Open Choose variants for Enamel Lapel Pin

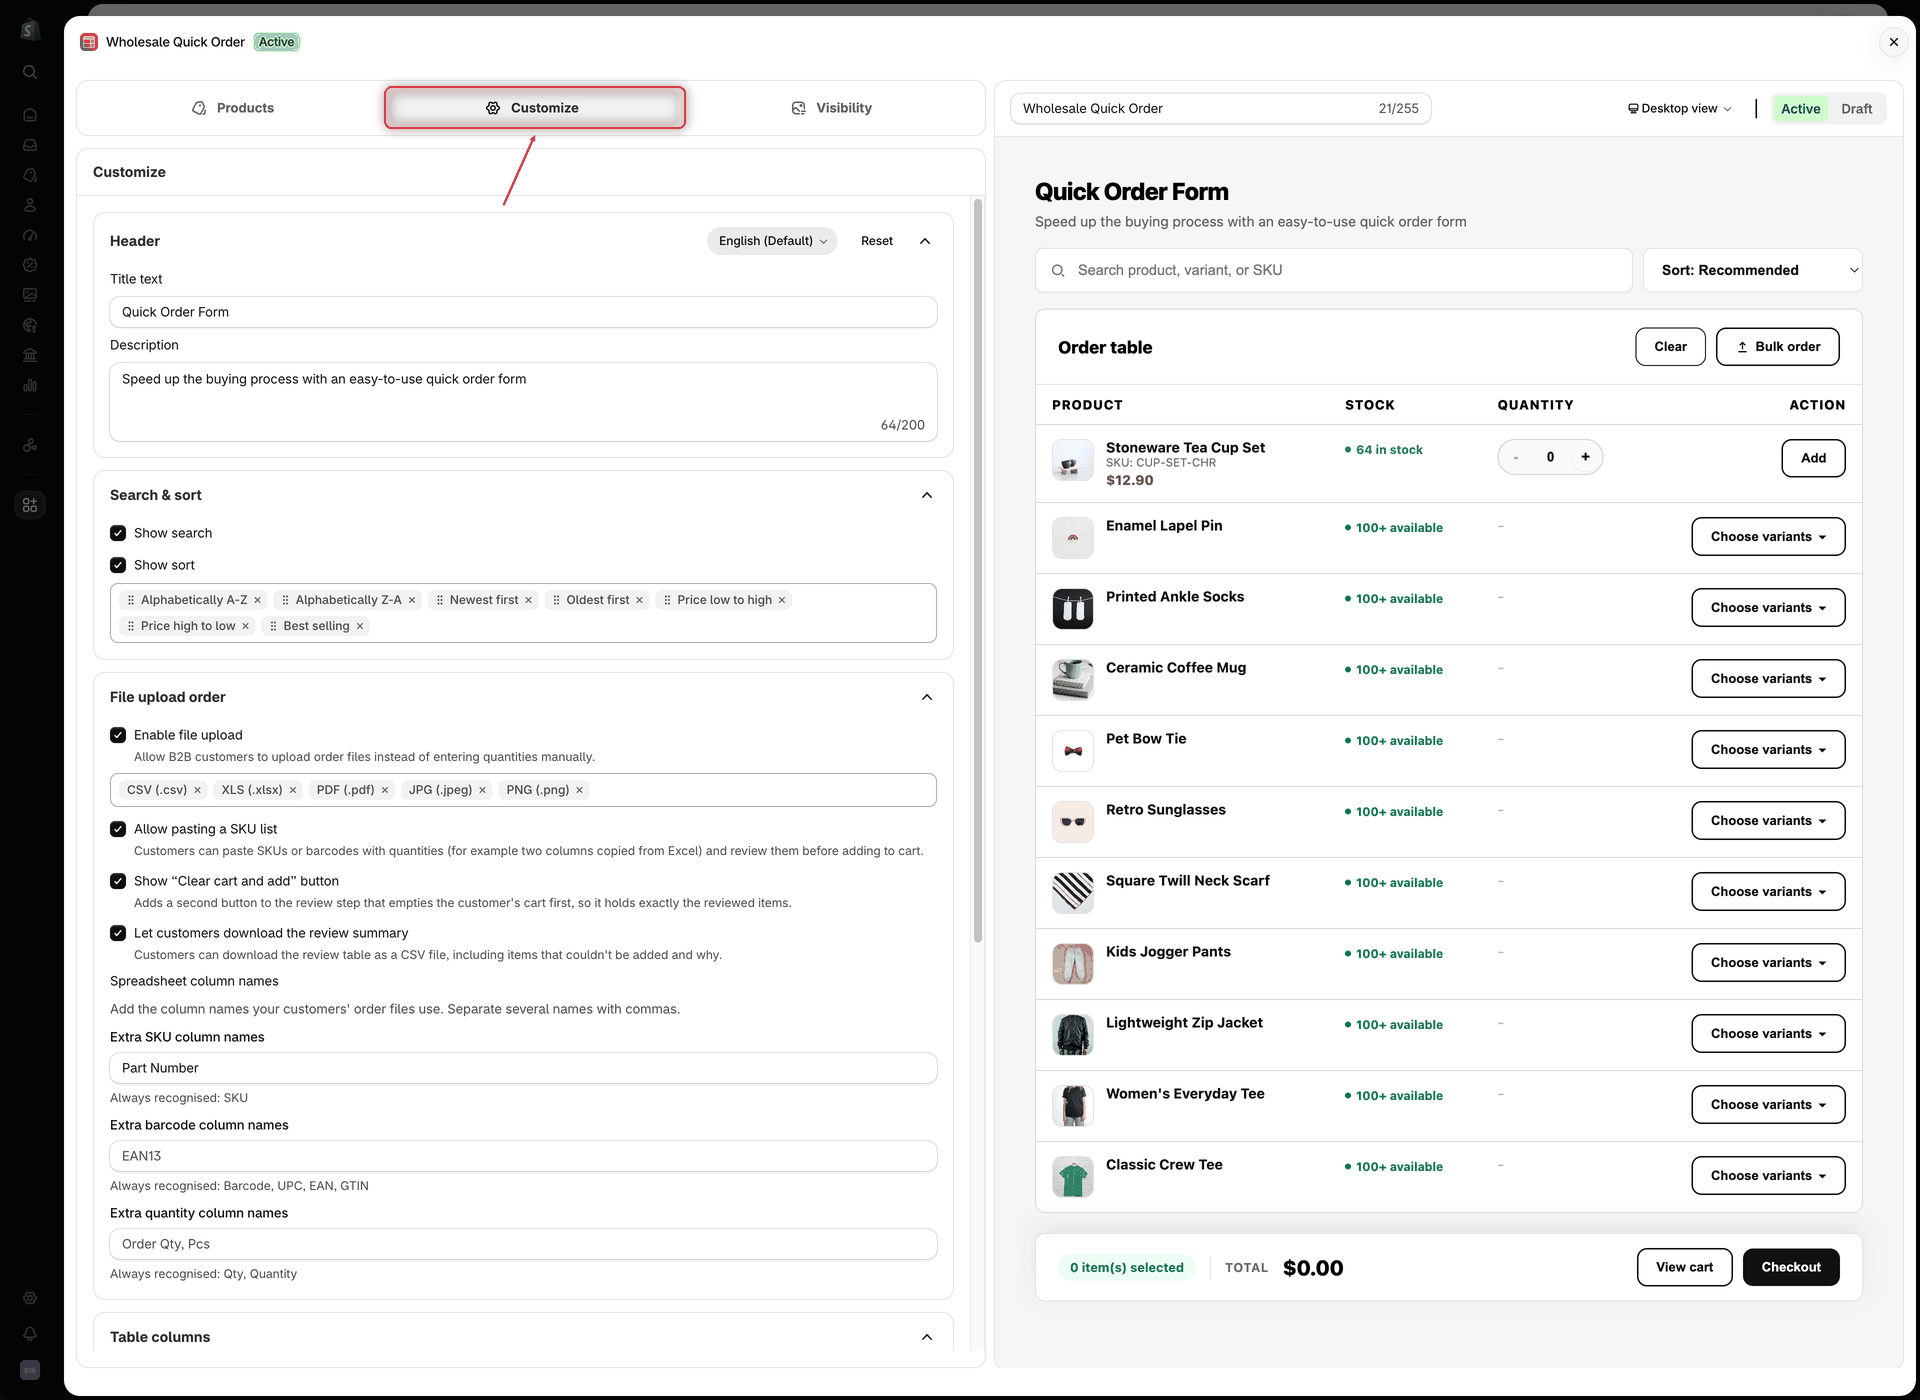coord(1768,537)
